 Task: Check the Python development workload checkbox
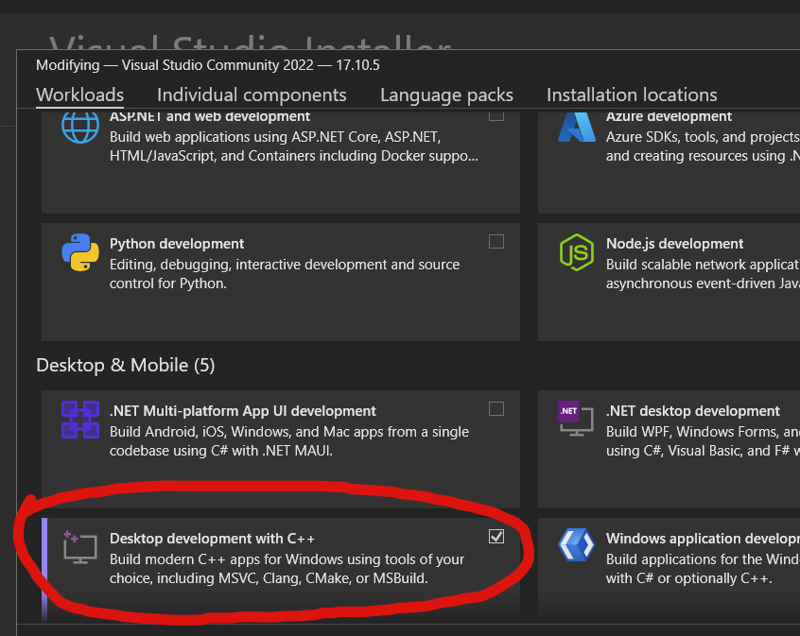(496, 241)
